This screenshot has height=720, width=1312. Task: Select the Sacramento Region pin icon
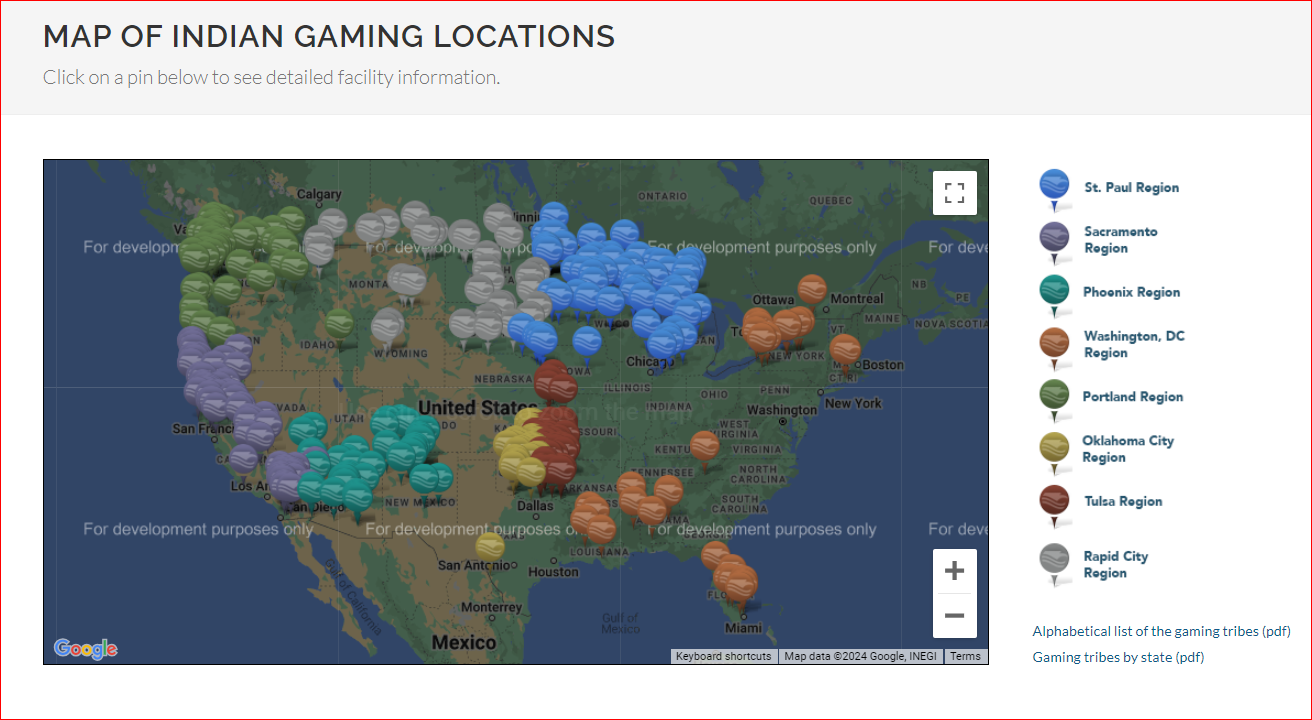(1053, 240)
